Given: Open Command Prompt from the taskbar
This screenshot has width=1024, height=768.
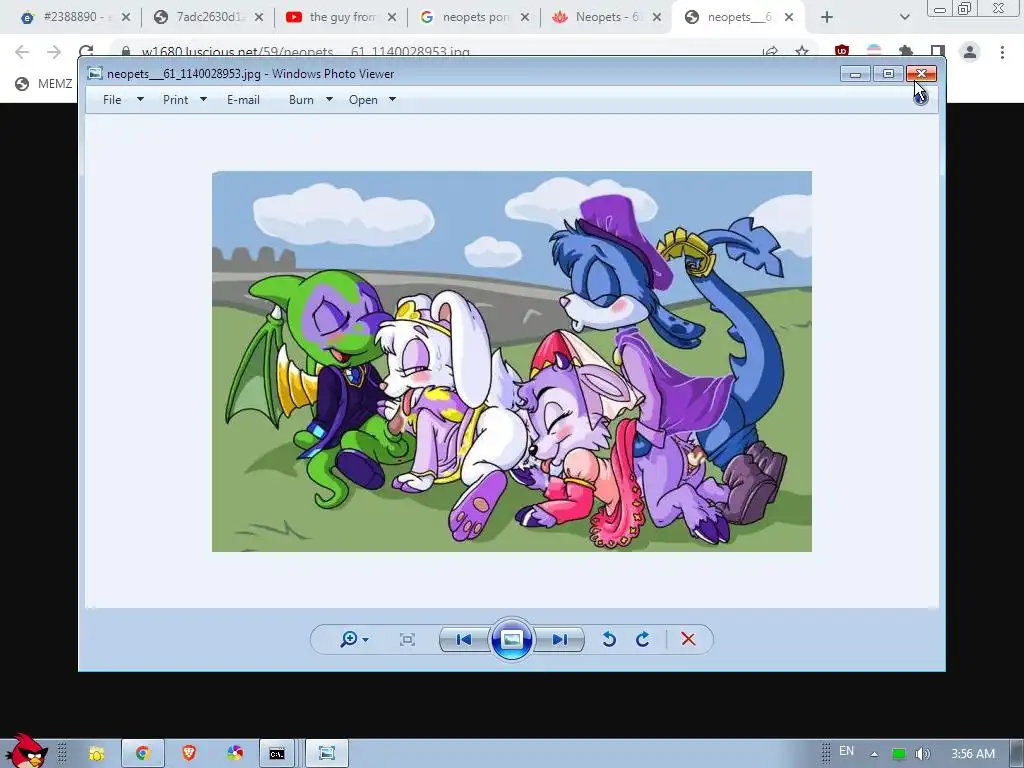Looking at the screenshot, I should click(277, 754).
